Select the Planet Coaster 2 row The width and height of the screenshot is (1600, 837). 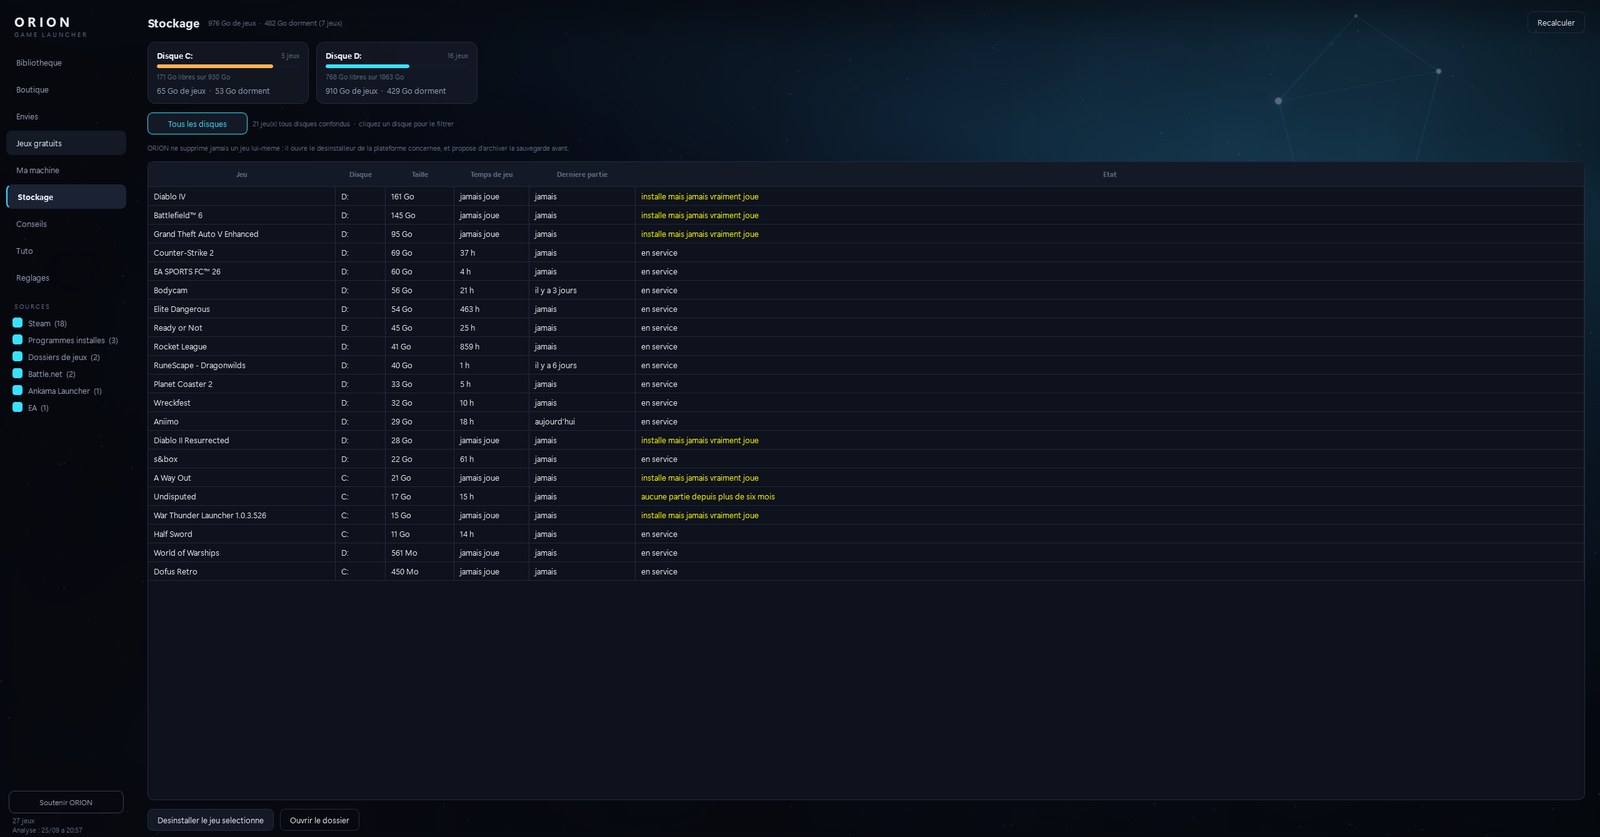point(866,384)
